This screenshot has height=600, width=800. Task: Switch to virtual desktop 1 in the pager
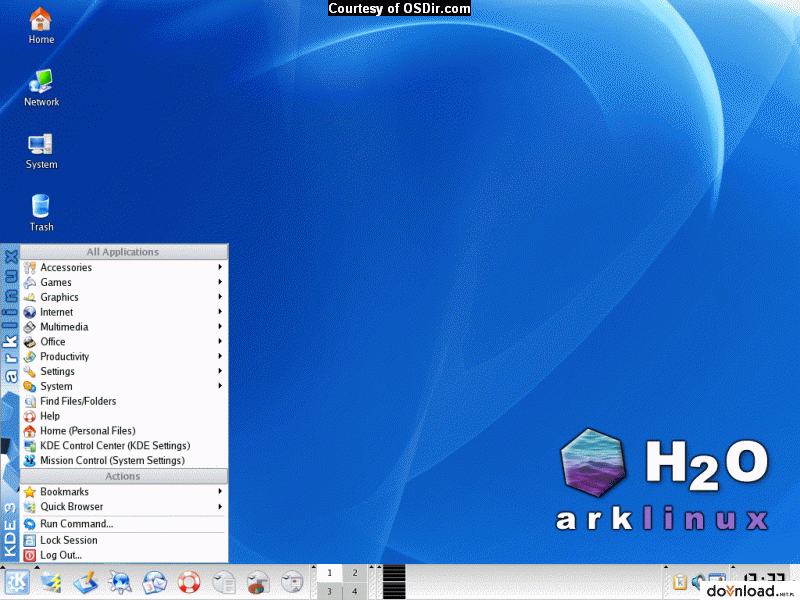[x=330, y=573]
